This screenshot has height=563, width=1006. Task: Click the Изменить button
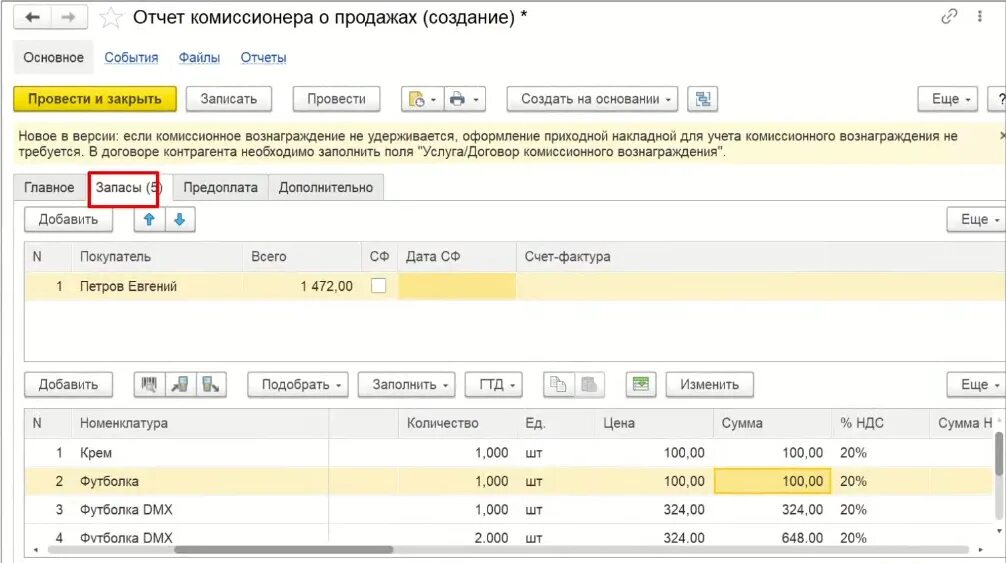point(709,385)
